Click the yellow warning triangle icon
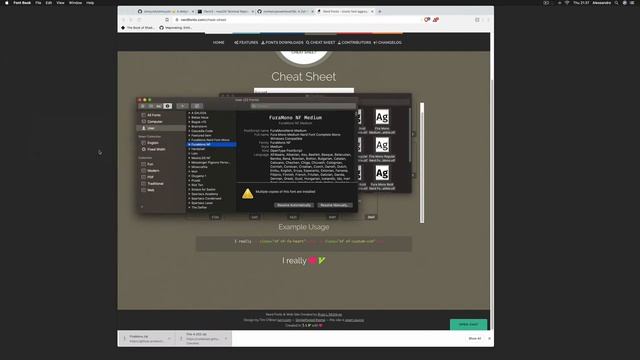 click(x=247, y=193)
